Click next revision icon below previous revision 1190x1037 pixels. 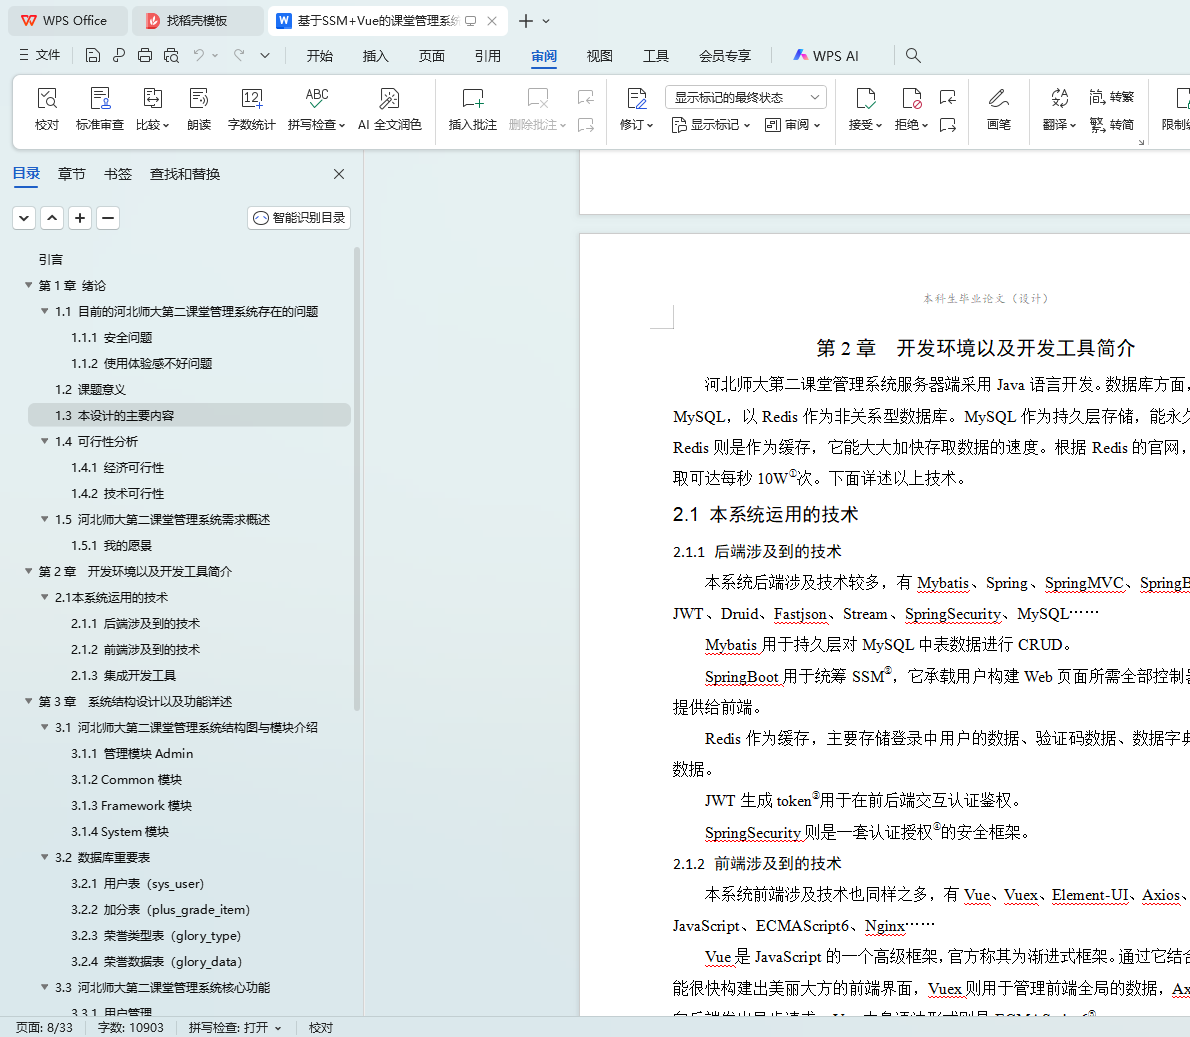[948, 125]
